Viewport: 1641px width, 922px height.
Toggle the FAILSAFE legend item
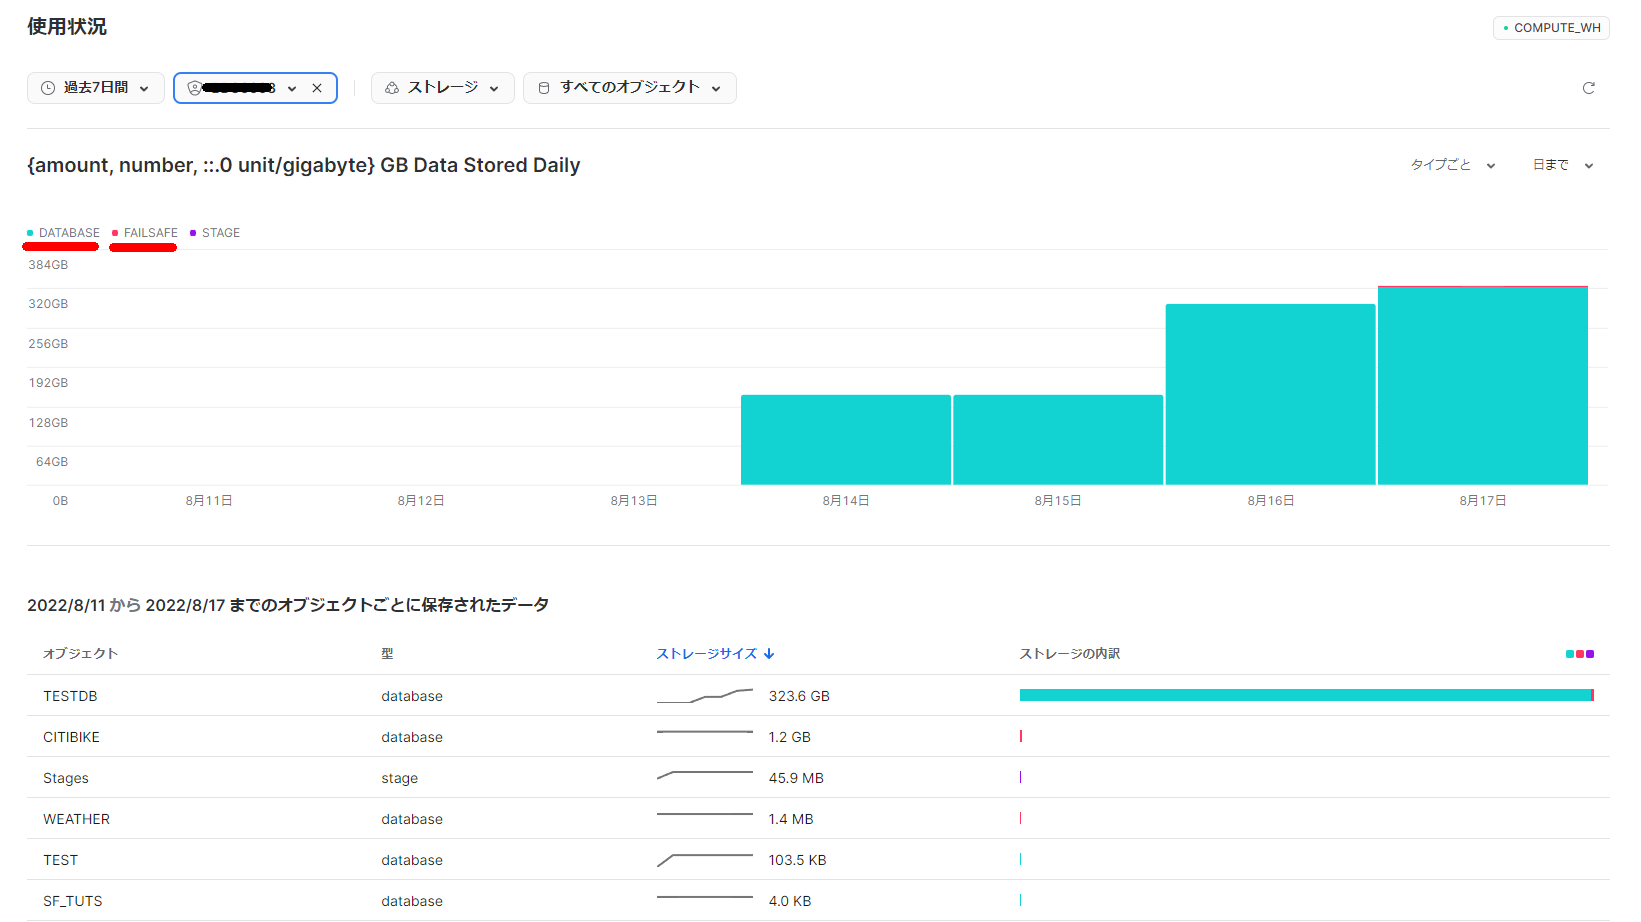pyautogui.click(x=145, y=233)
